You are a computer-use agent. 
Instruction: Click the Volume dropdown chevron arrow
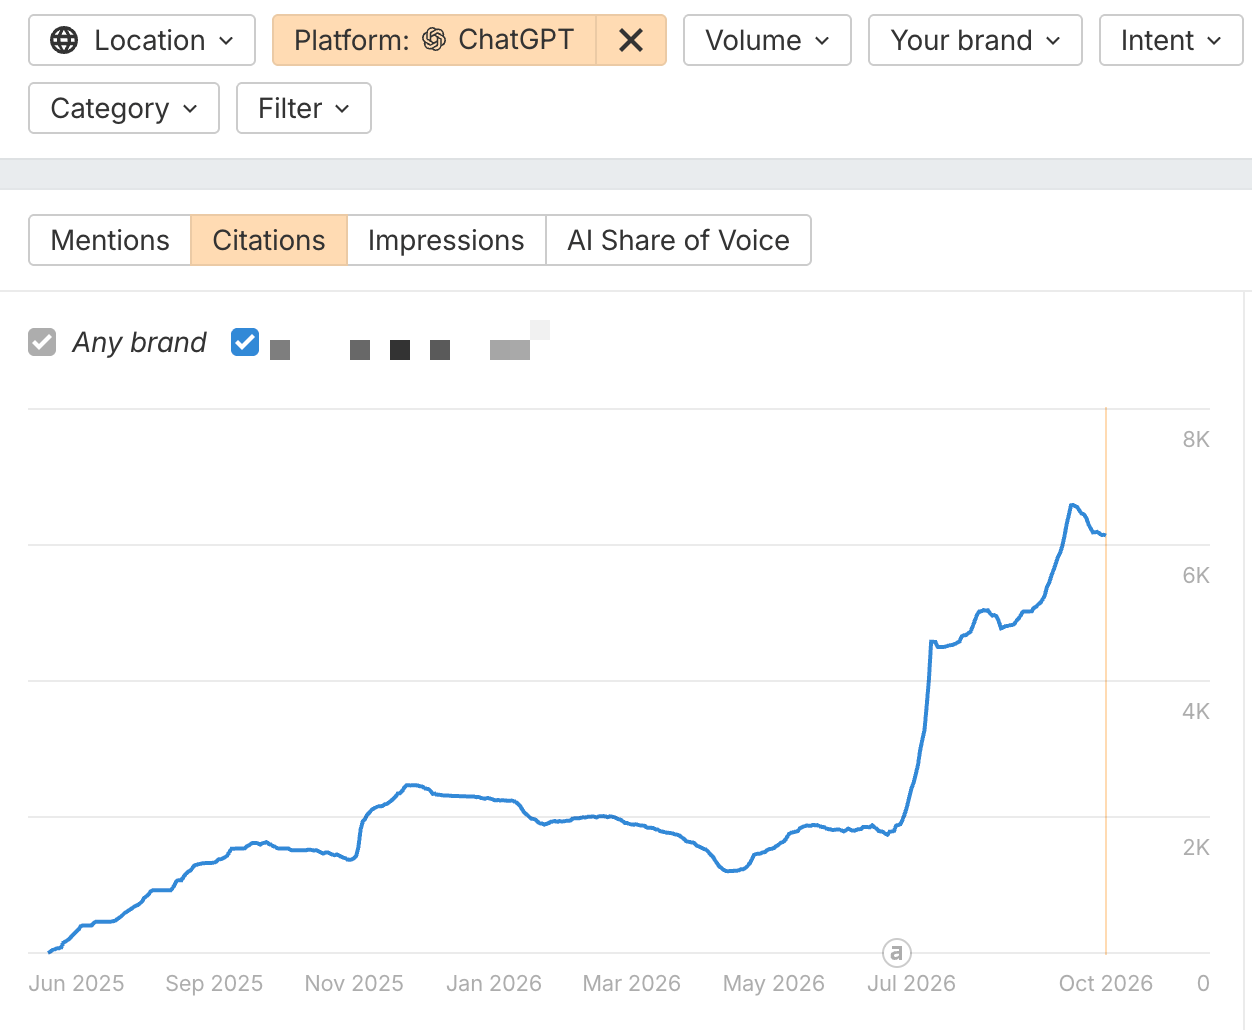(822, 41)
